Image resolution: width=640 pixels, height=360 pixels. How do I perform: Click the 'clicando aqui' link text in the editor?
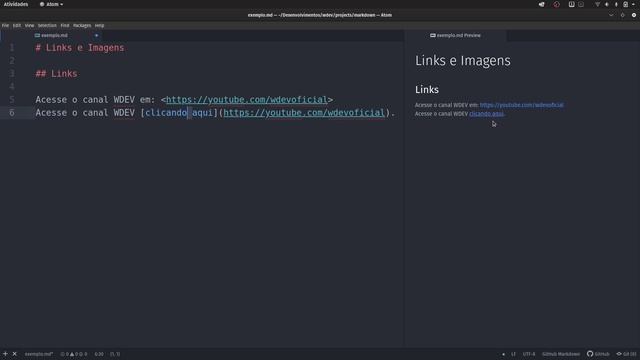coord(179,113)
